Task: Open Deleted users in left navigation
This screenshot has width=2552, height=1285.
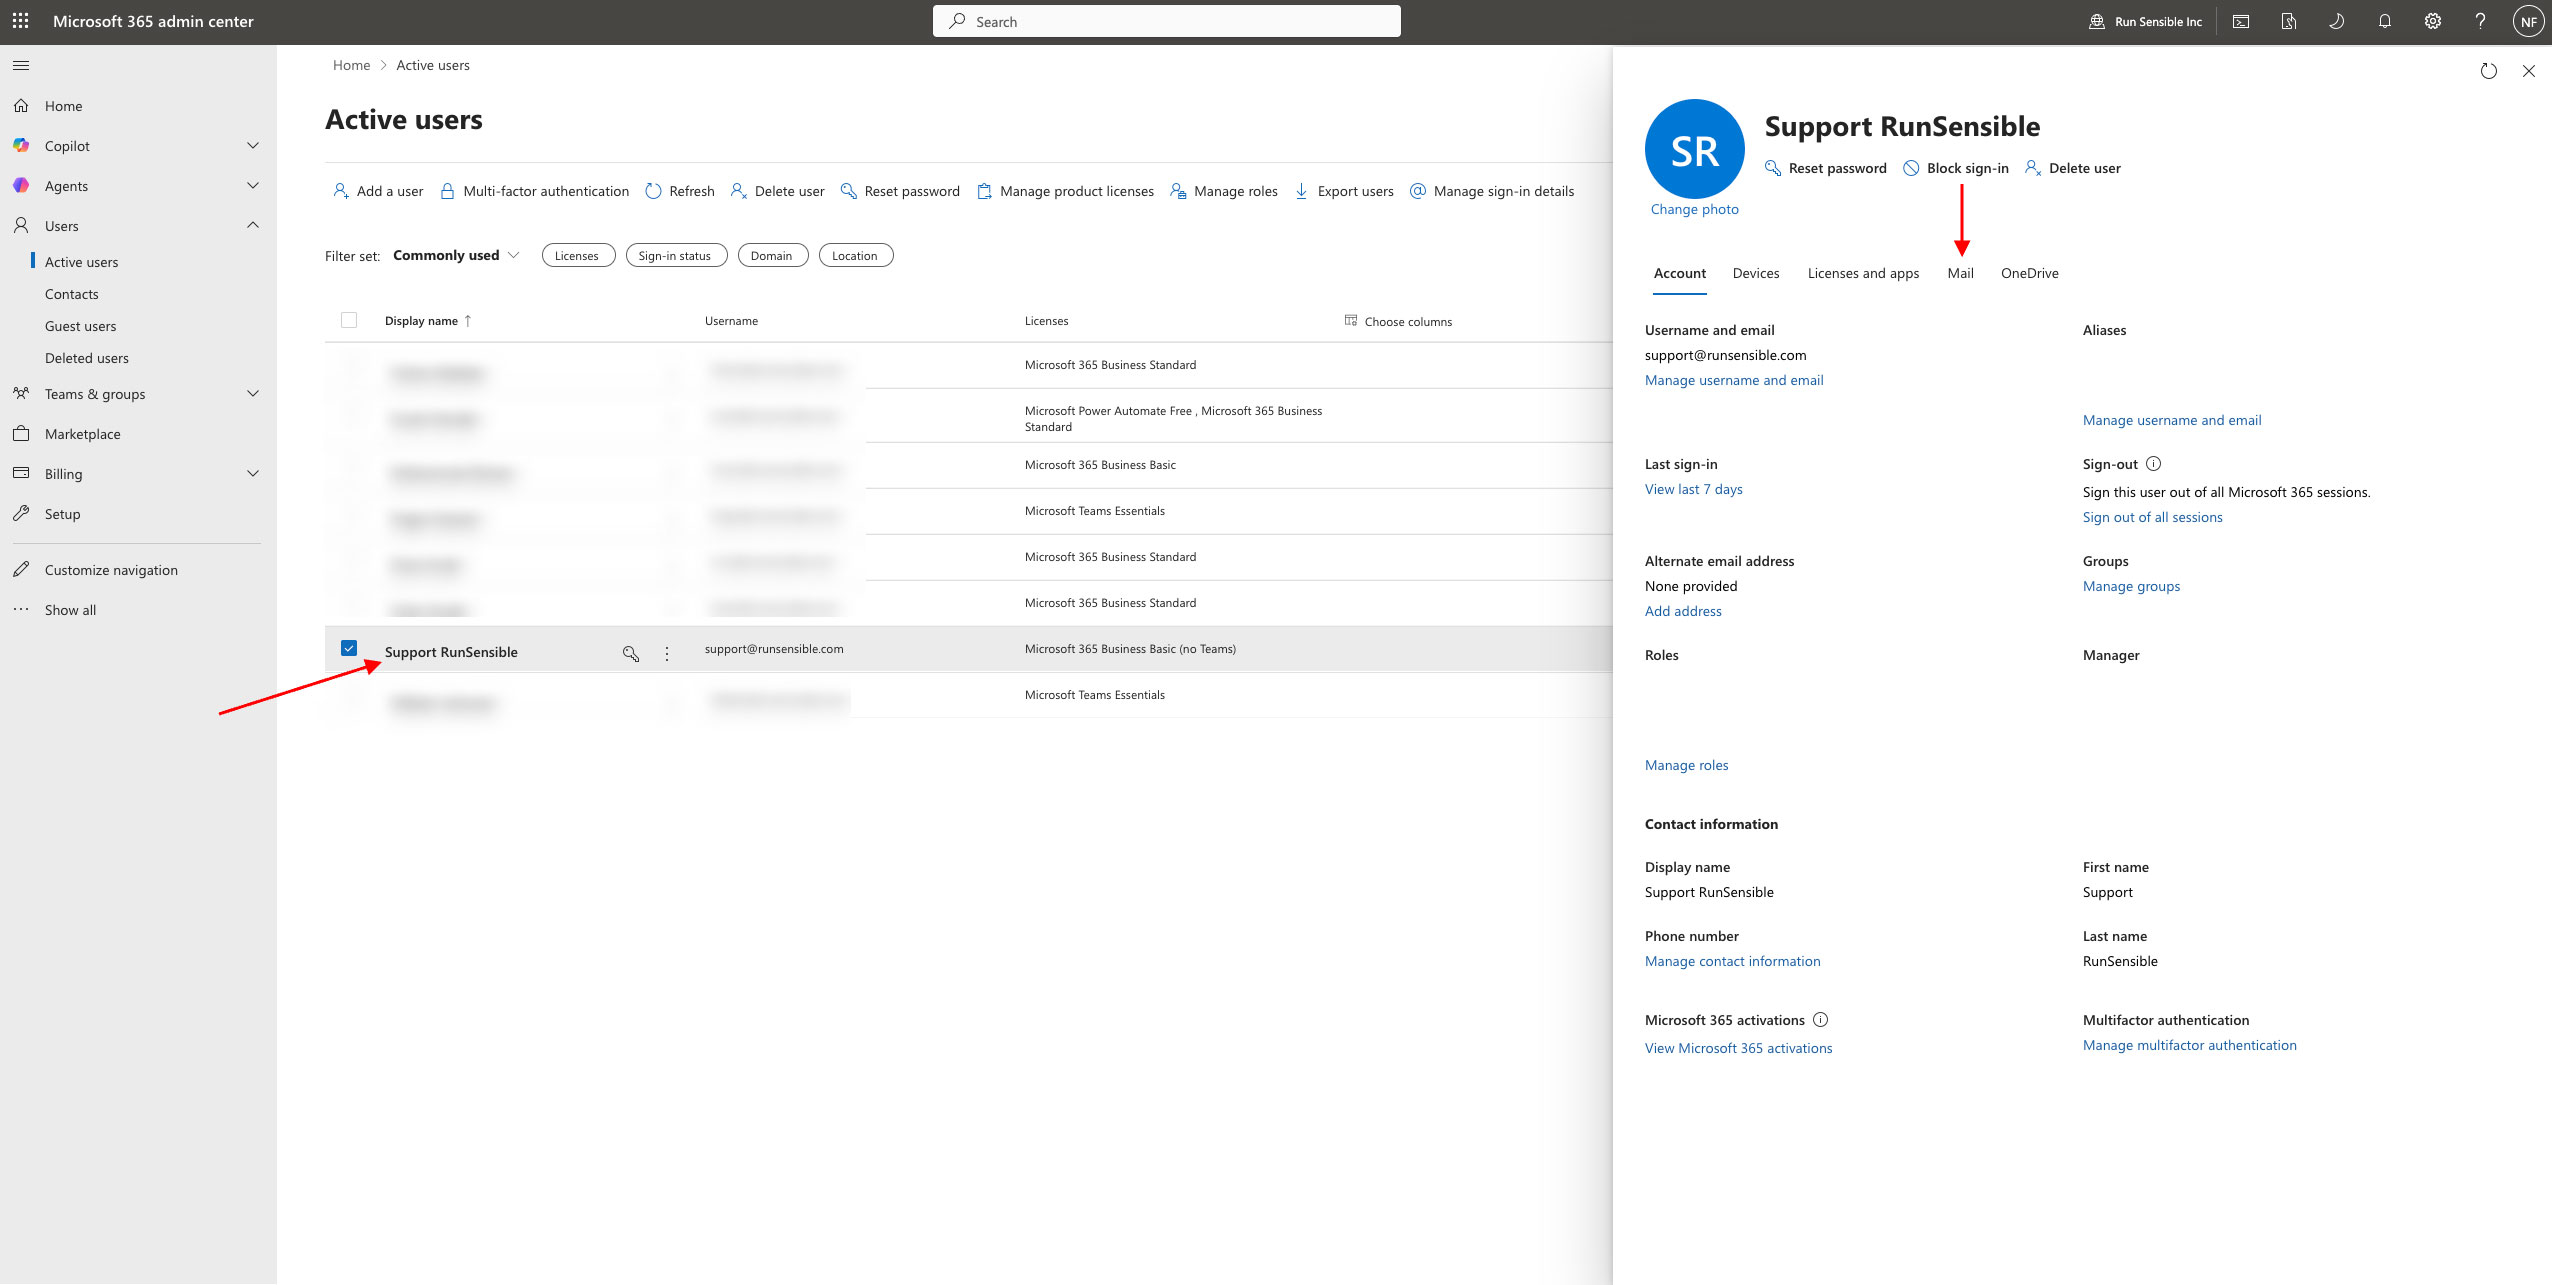Action: point(87,358)
